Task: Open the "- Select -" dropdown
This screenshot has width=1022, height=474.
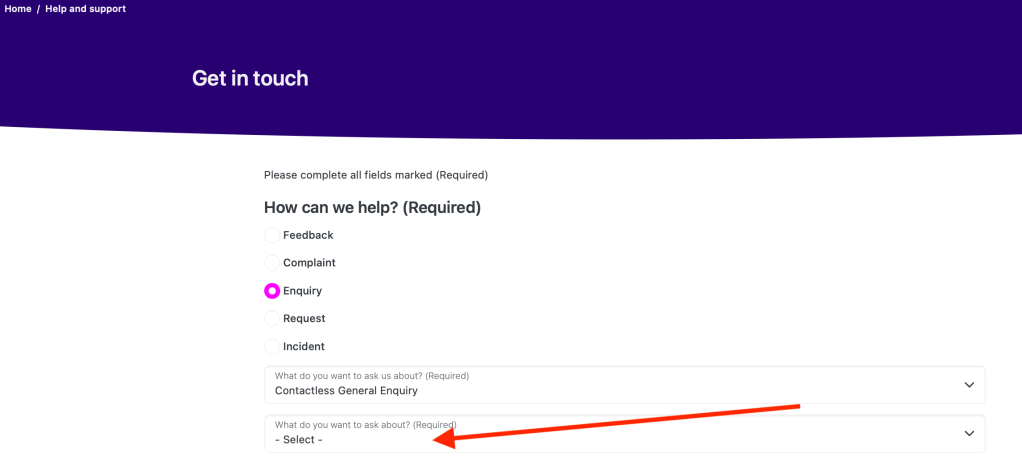Action: click(600, 434)
